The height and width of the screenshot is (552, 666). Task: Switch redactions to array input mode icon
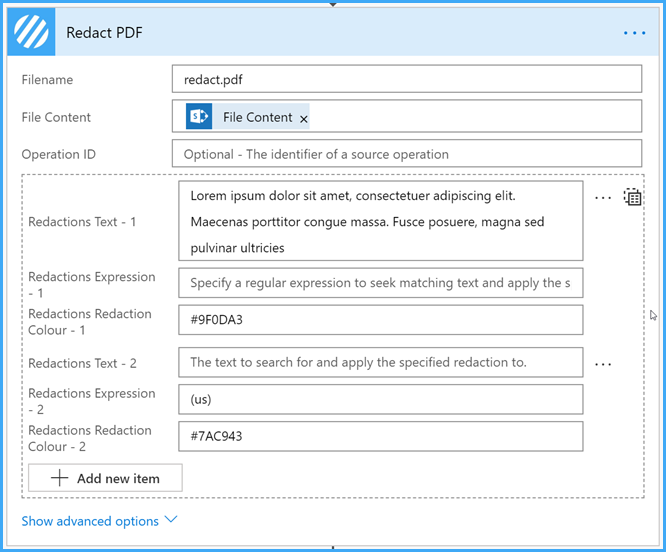[632, 197]
